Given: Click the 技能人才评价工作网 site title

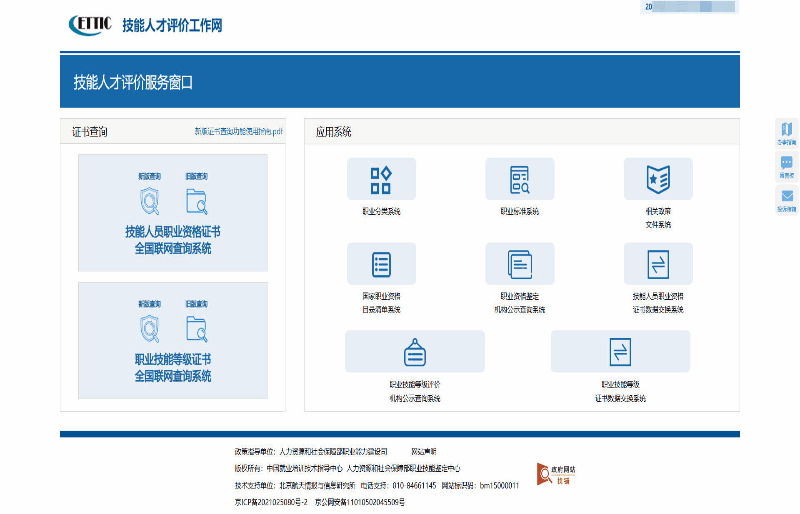Looking at the screenshot, I should click(x=172, y=25).
